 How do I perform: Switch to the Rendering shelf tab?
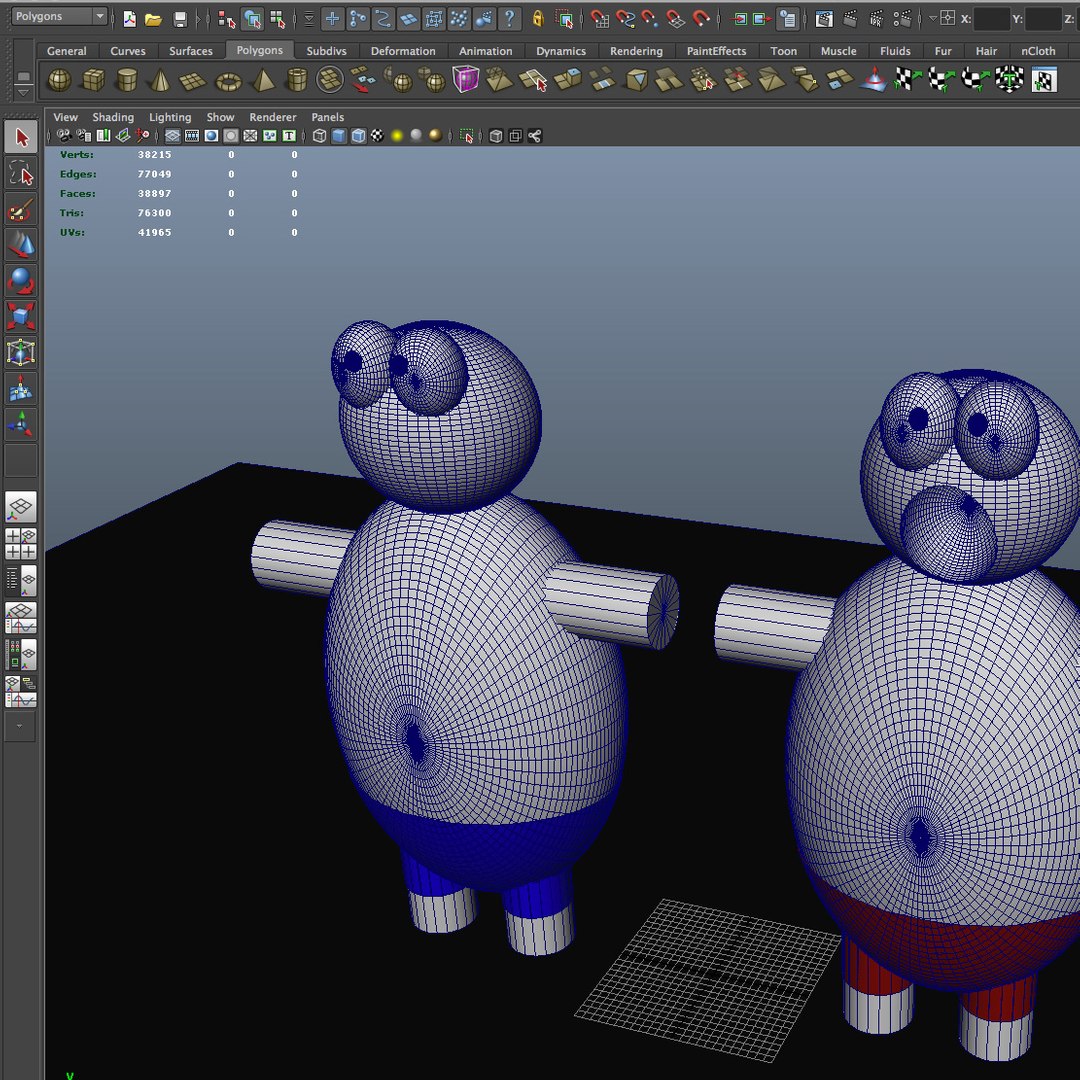click(636, 51)
